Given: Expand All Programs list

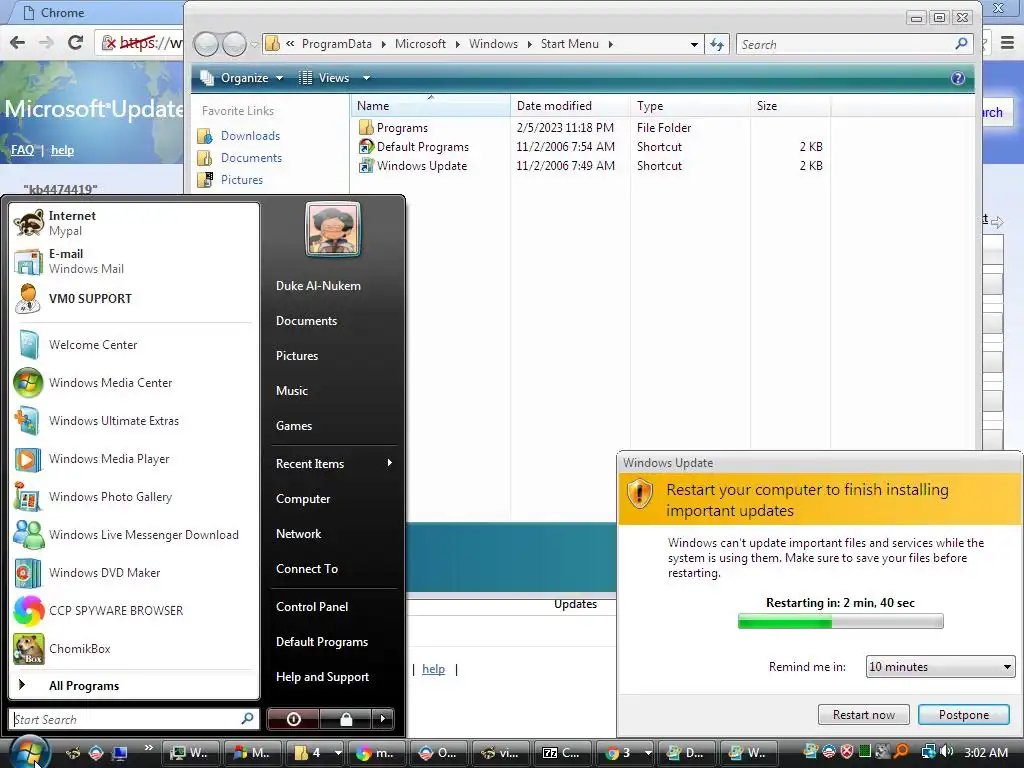Looking at the screenshot, I should (134, 686).
